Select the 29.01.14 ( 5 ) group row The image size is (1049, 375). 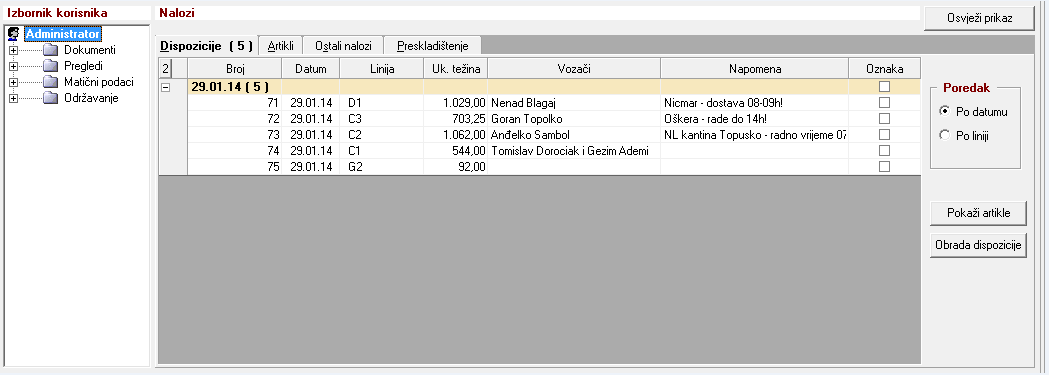click(554, 87)
